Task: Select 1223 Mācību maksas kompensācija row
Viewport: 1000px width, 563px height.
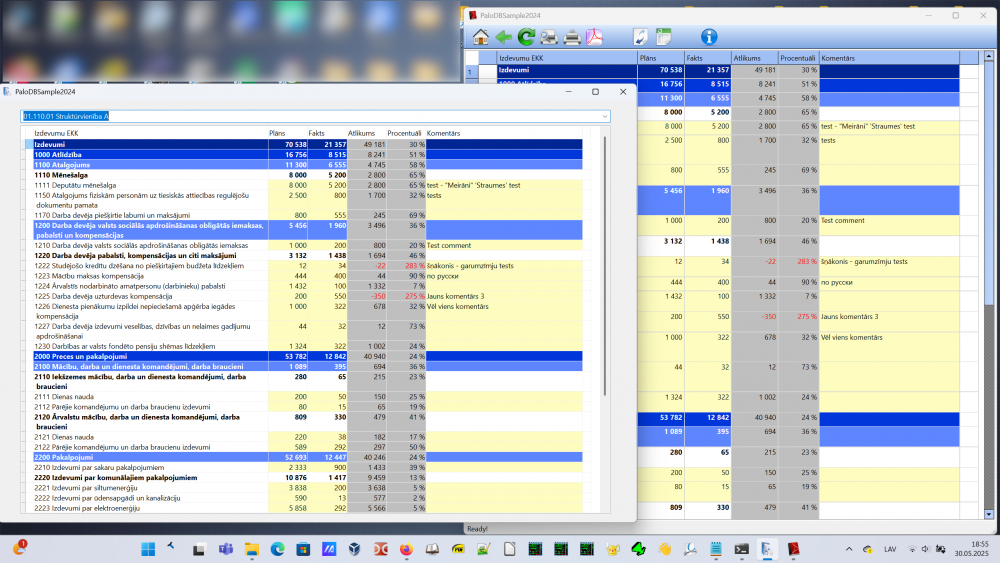Action: pyautogui.click(x=307, y=276)
